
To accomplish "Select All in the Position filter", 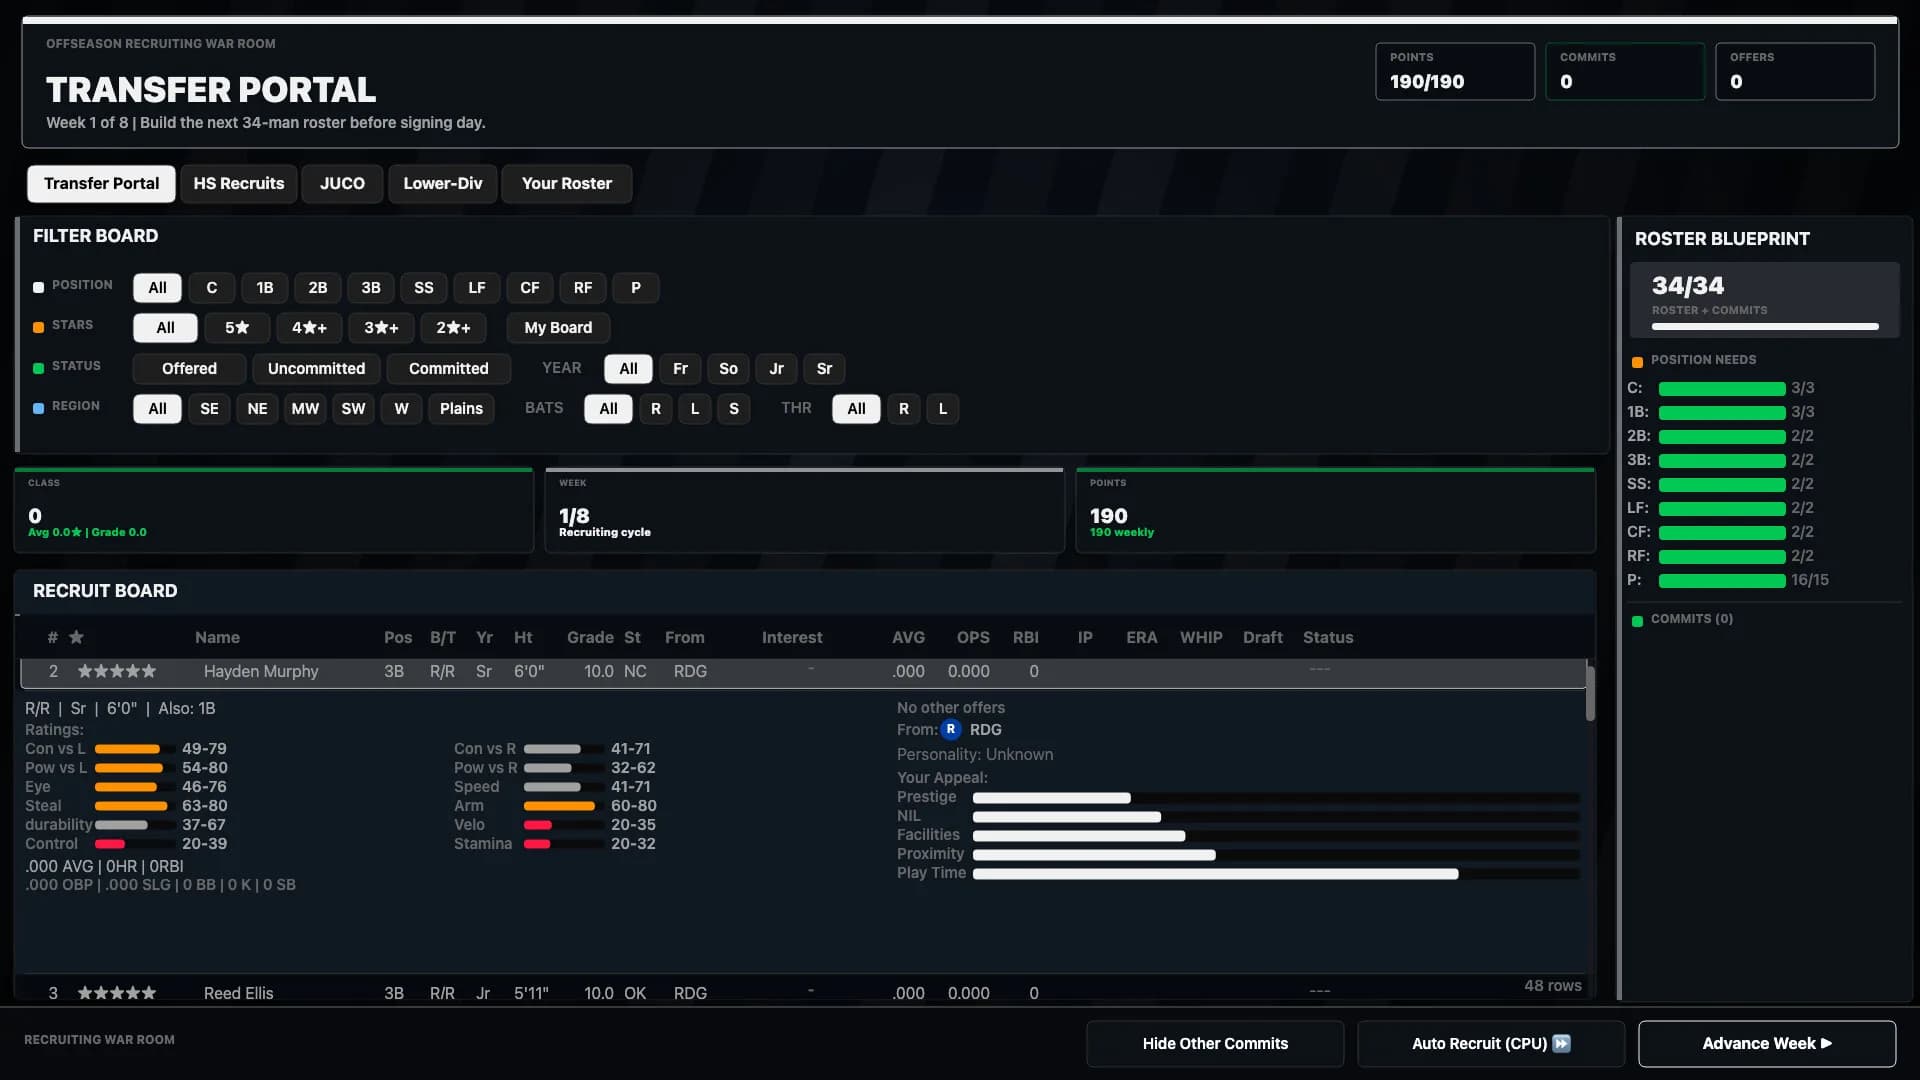I will [x=157, y=288].
